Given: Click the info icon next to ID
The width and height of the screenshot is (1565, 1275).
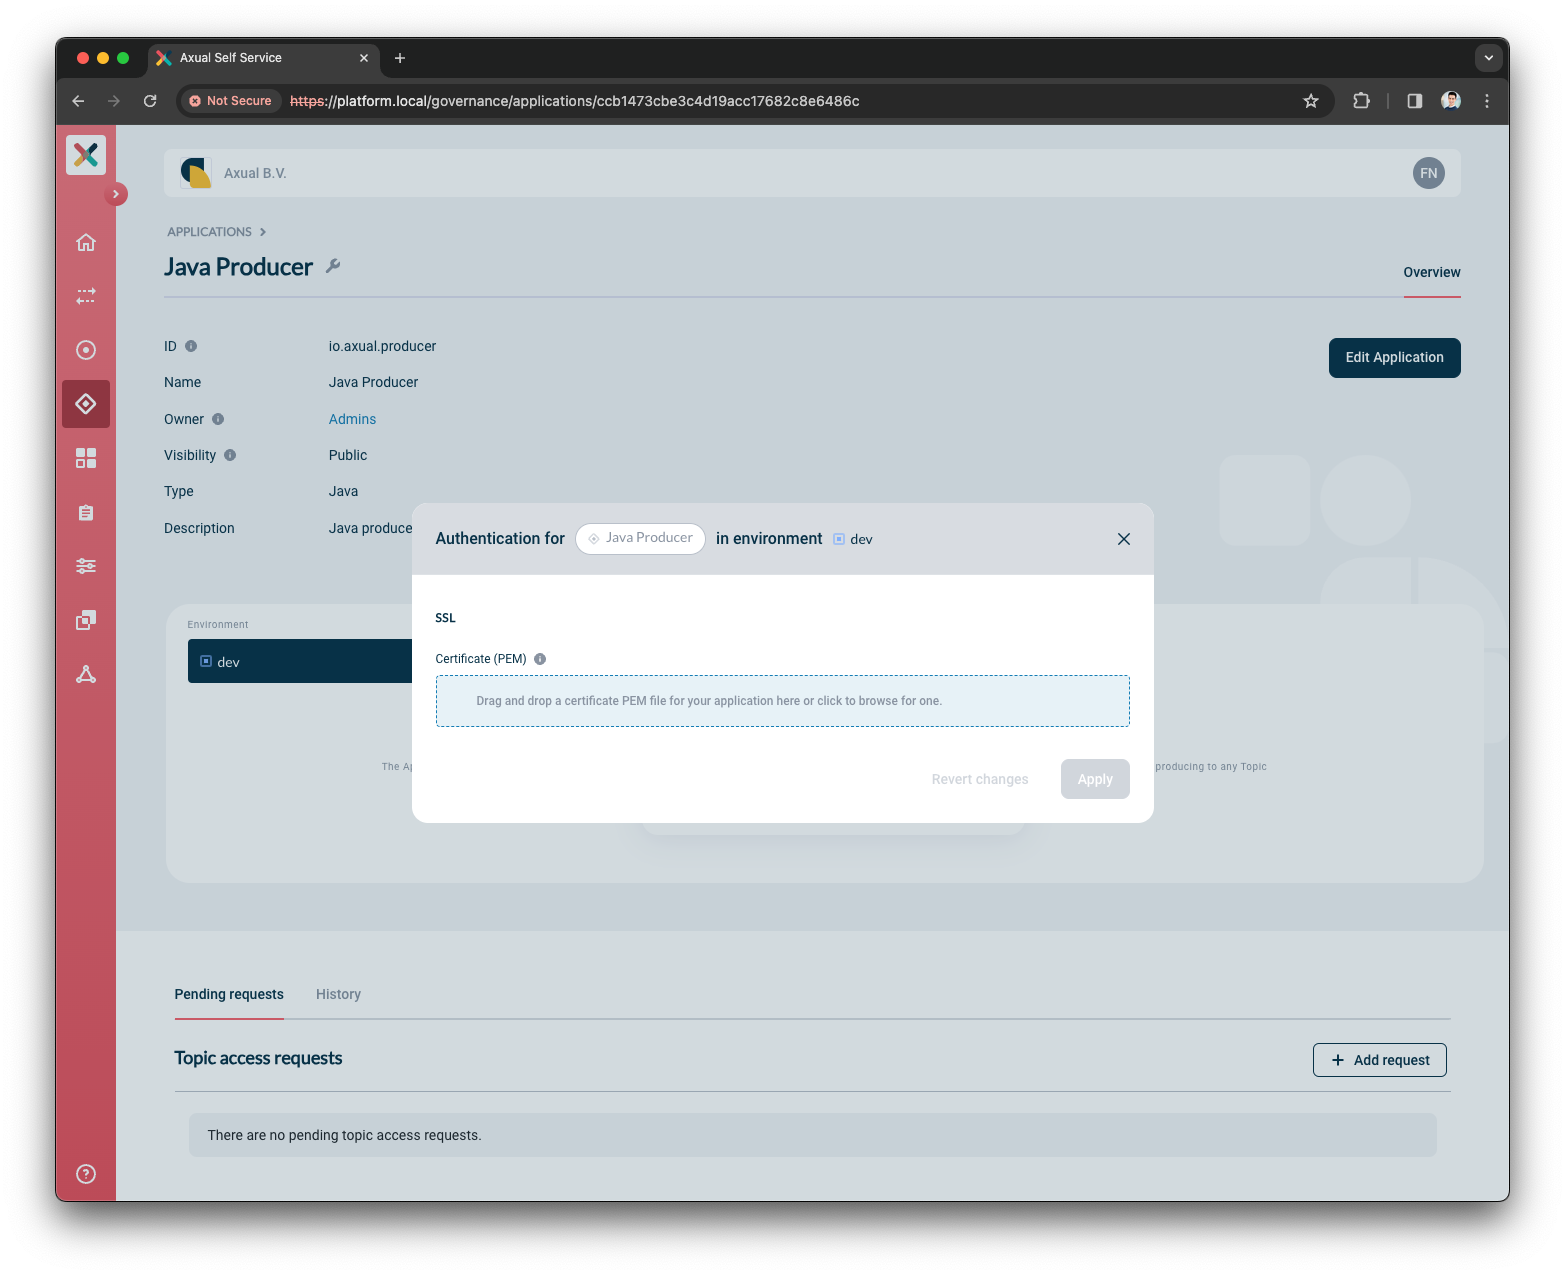Looking at the screenshot, I should [x=191, y=346].
